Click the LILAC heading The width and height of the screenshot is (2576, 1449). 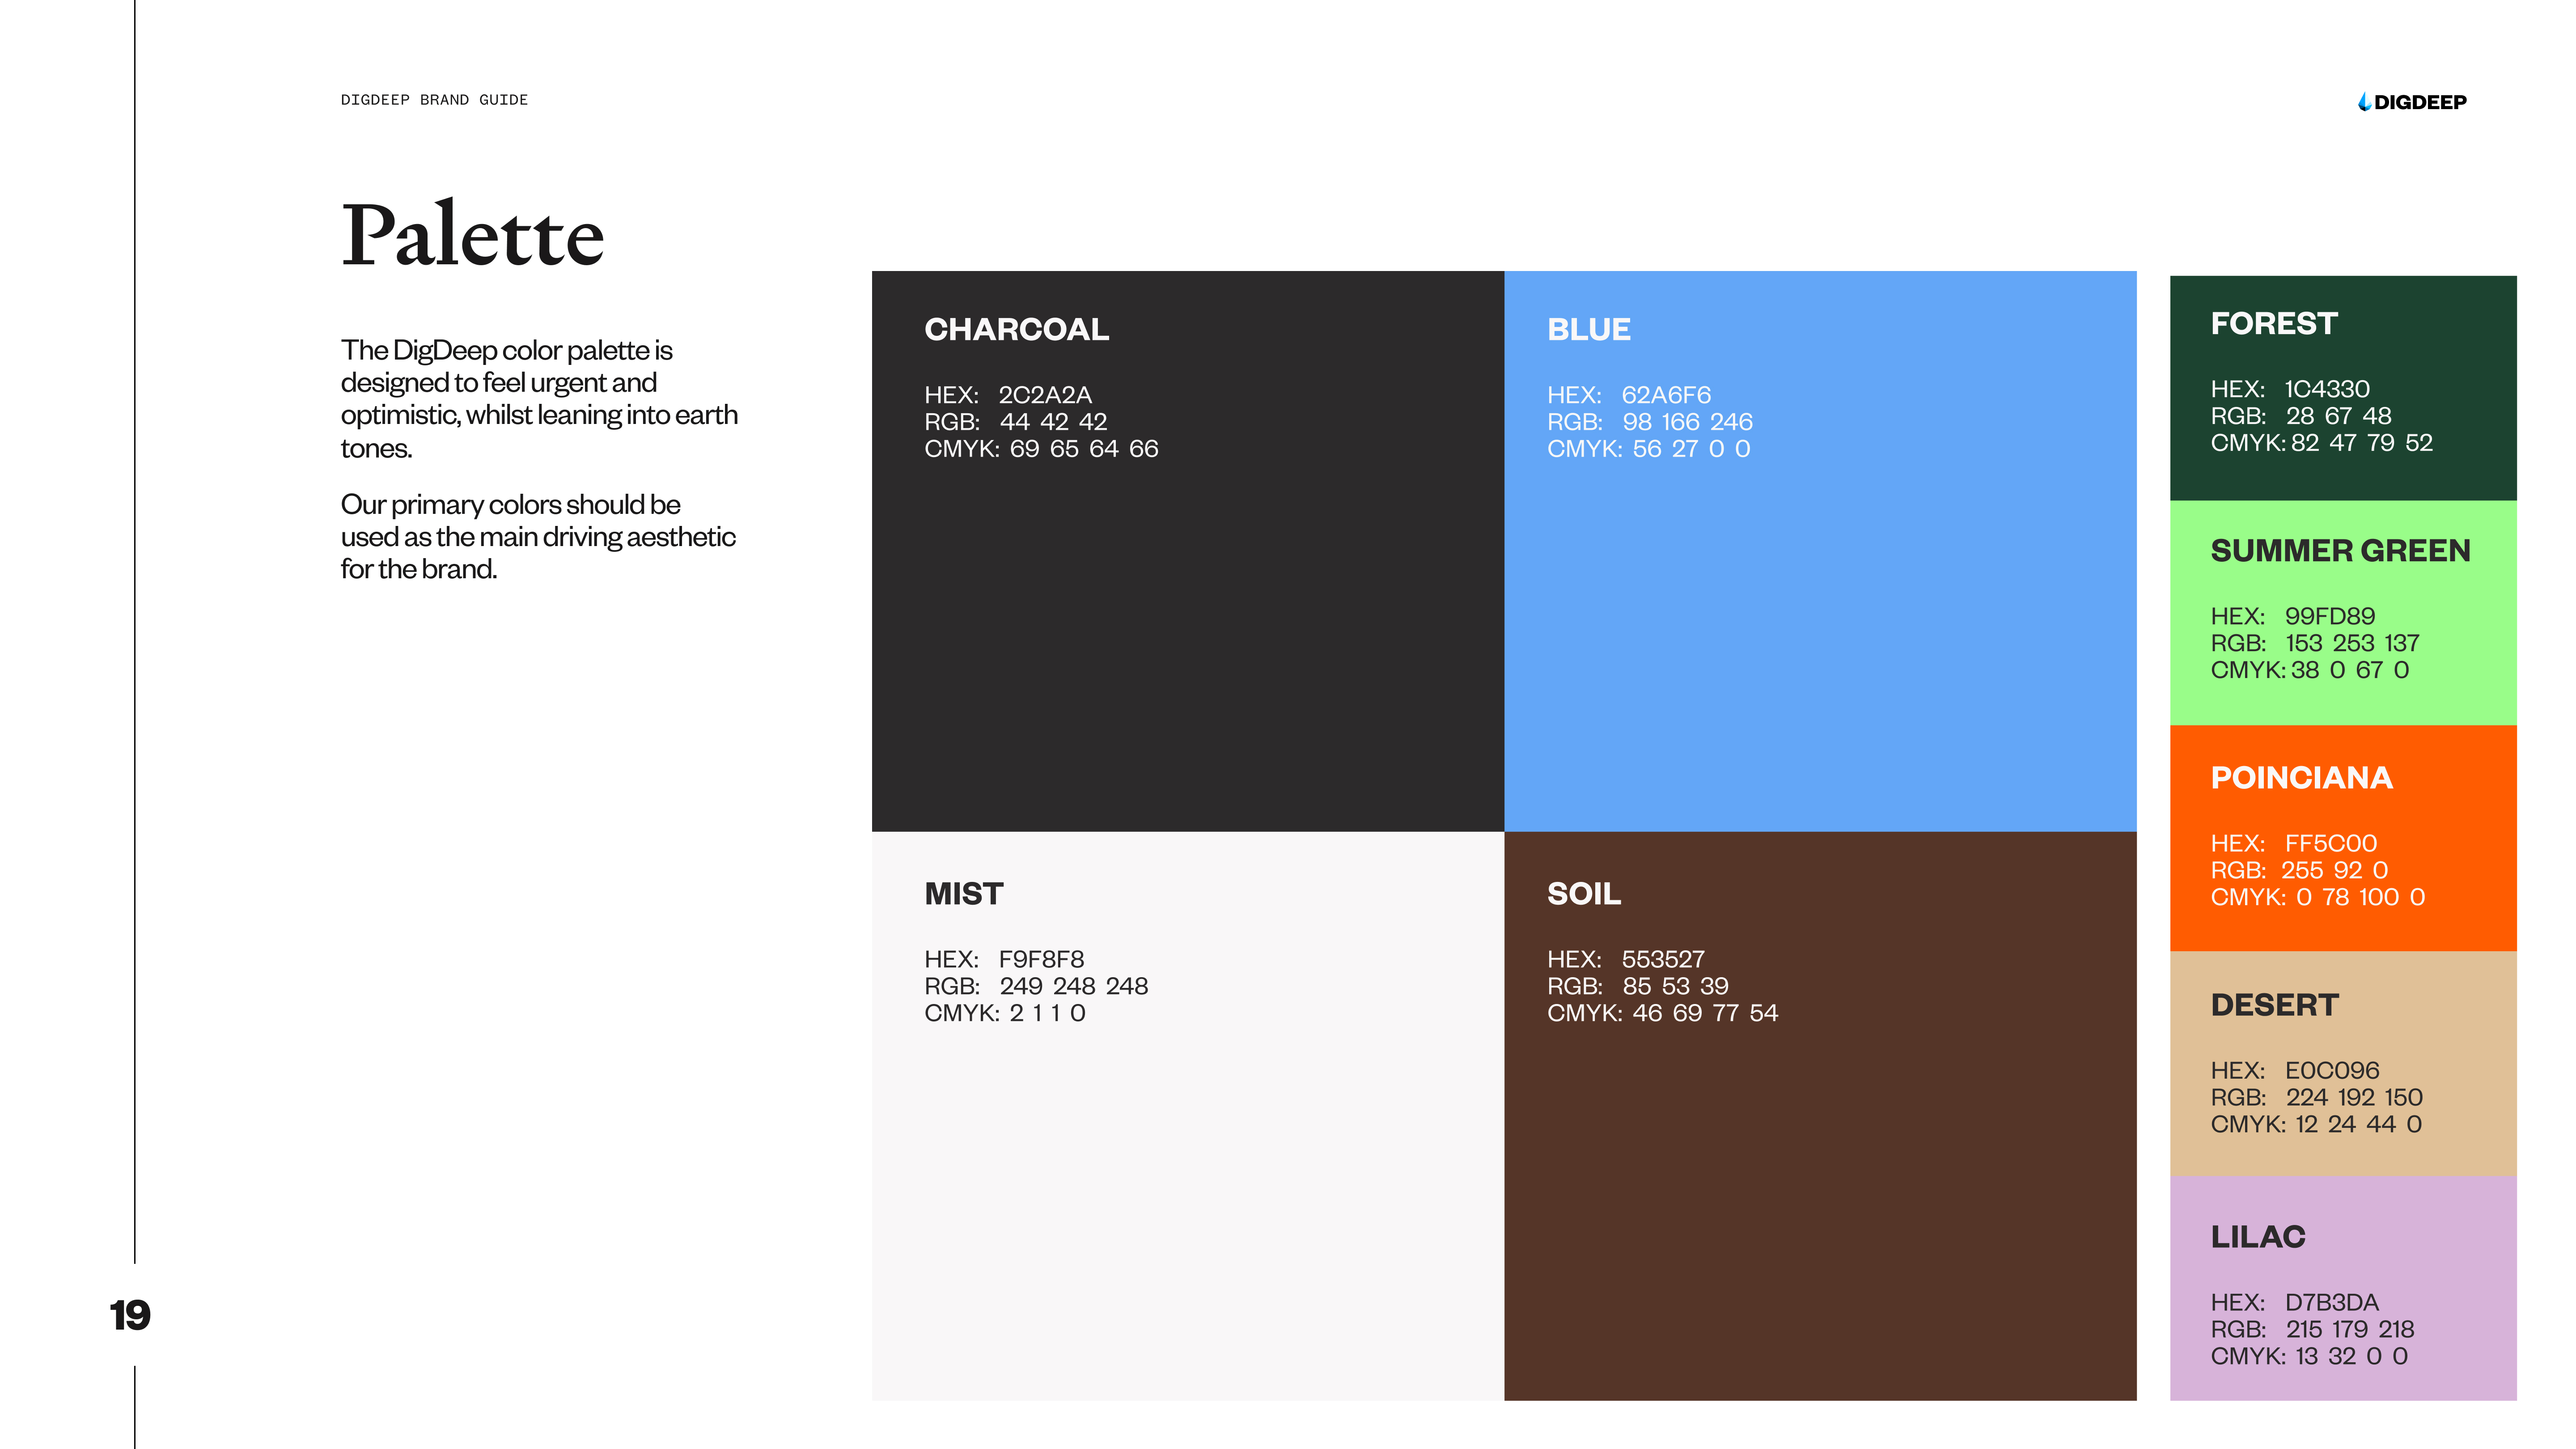pos(2258,1236)
